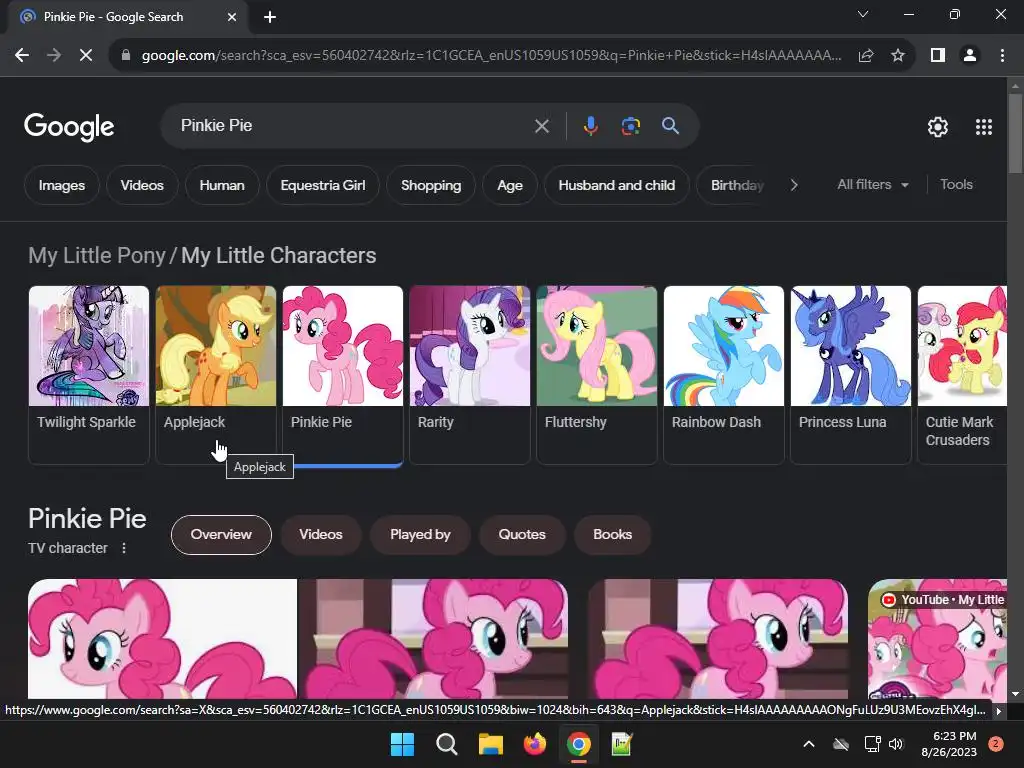Viewport: 1024px width, 768px height.
Task: Filter results by Images
Action: [x=61, y=185]
